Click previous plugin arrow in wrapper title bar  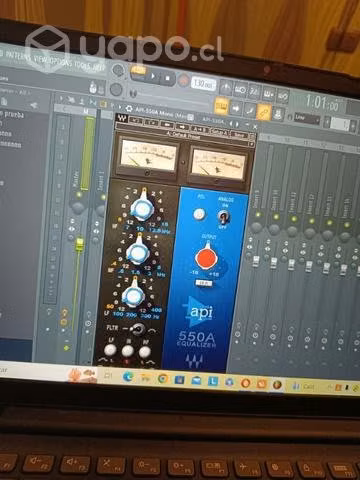pos(232,123)
